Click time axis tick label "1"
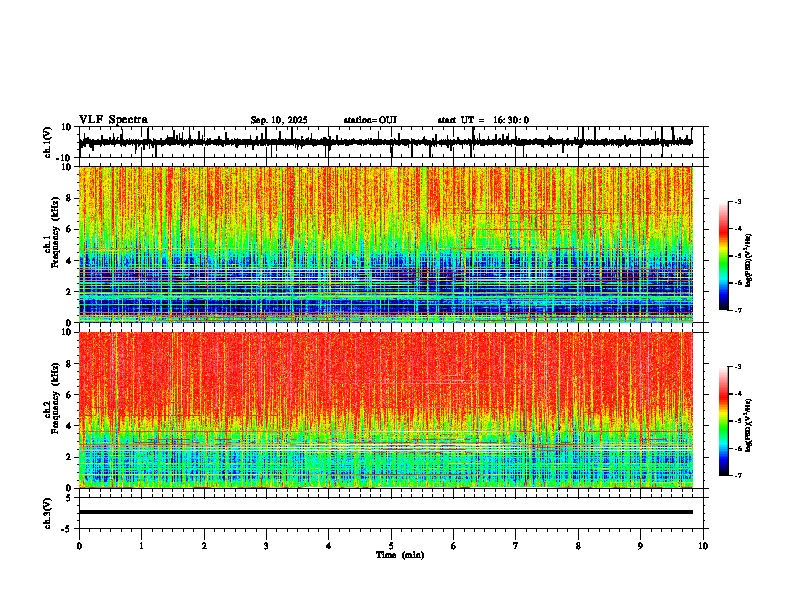The image size is (792, 612). tap(141, 546)
